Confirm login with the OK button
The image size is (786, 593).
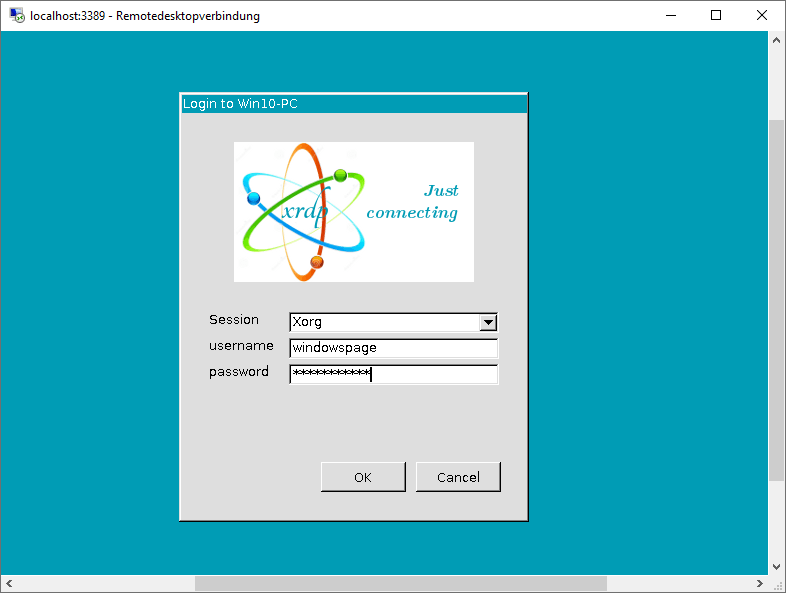coord(363,477)
